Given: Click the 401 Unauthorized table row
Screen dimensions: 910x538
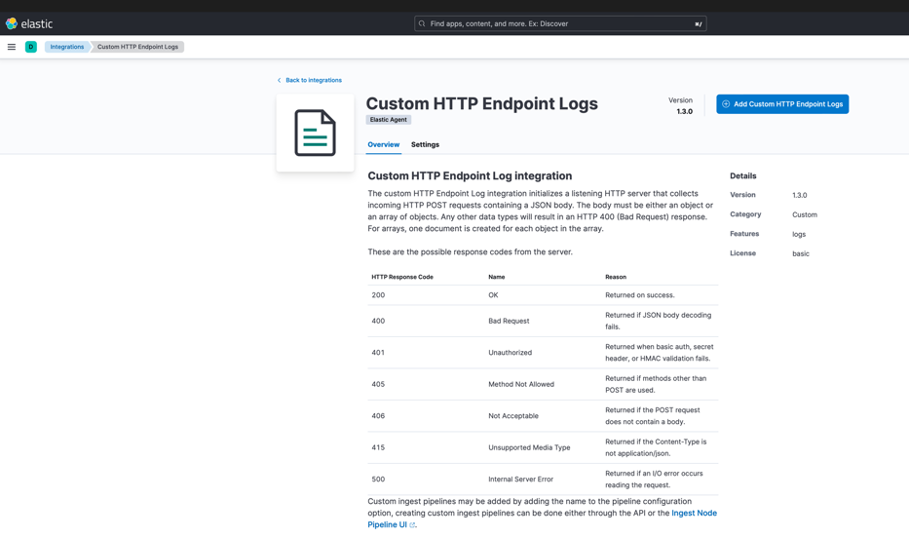Looking at the screenshot, I should coord(543,353).
